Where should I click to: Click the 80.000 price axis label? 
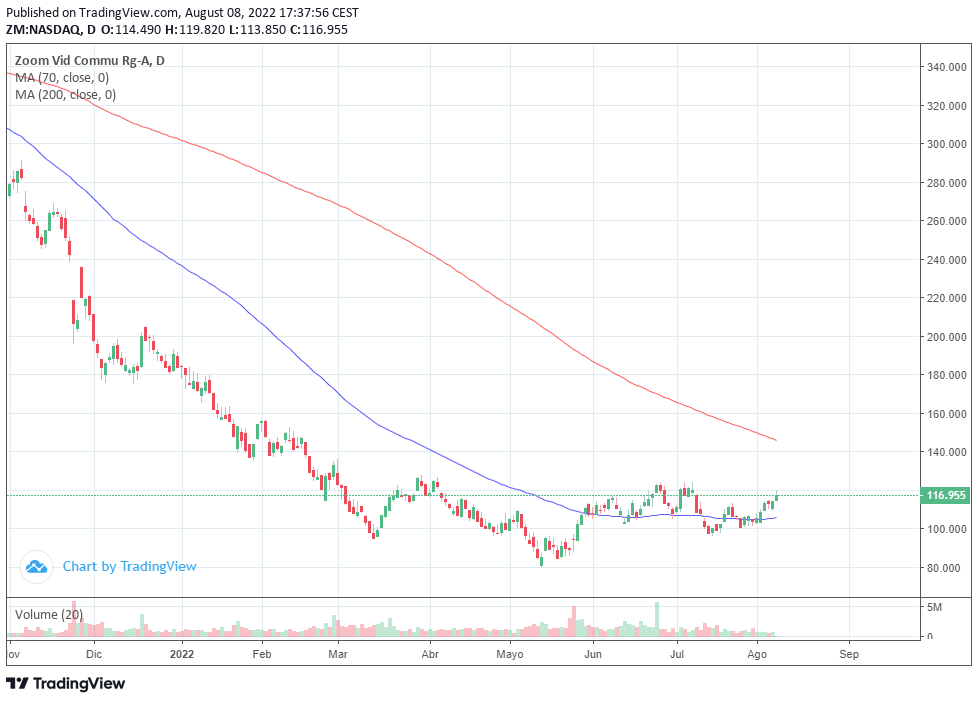(944, 568)
